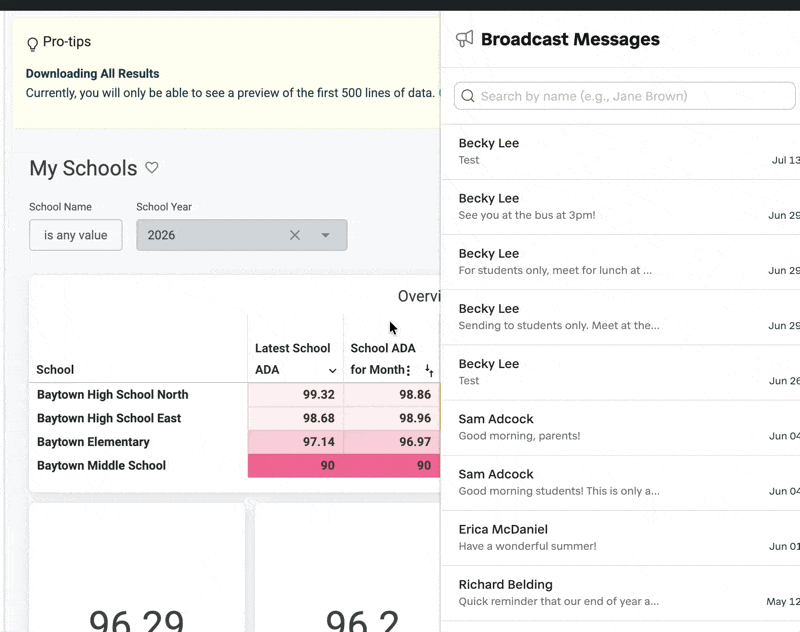The image size is (800, 632).
Task: Open Erica McDaniel's summer message
Action: [x=620, y=537]
